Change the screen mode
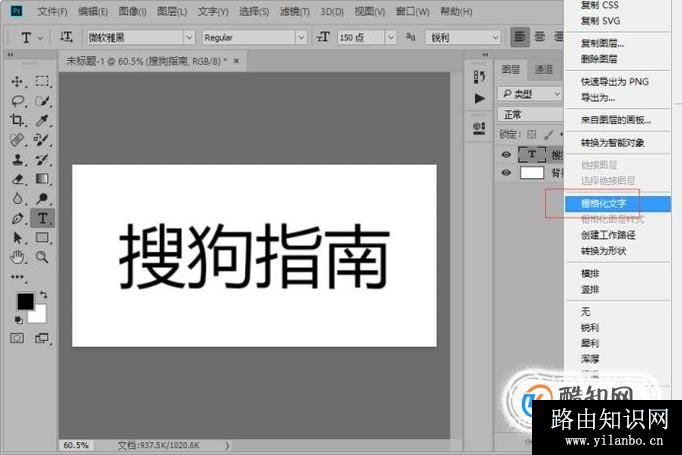The height and width of the screenshot is (455, 682). (42, 338)
